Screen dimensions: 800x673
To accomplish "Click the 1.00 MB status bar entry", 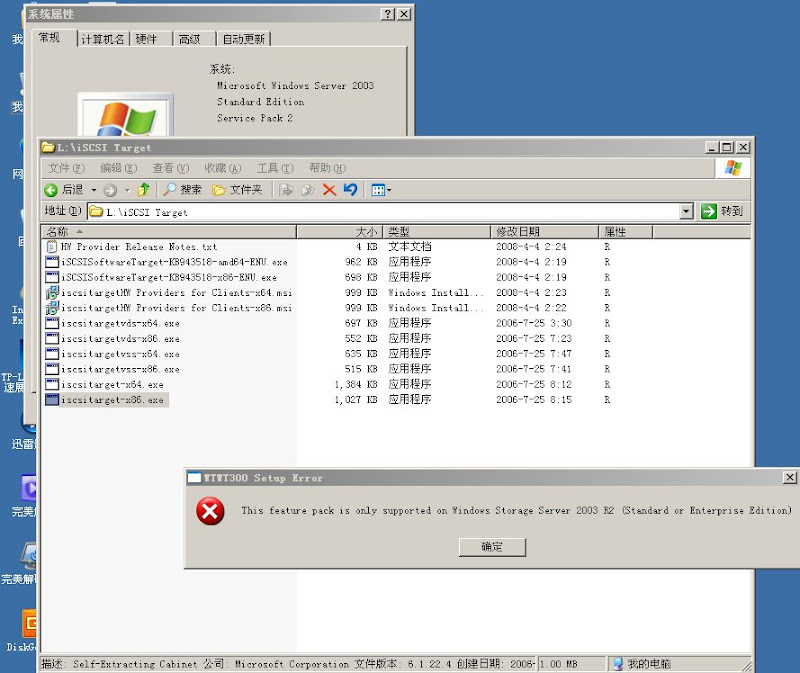I will (559, 664).
